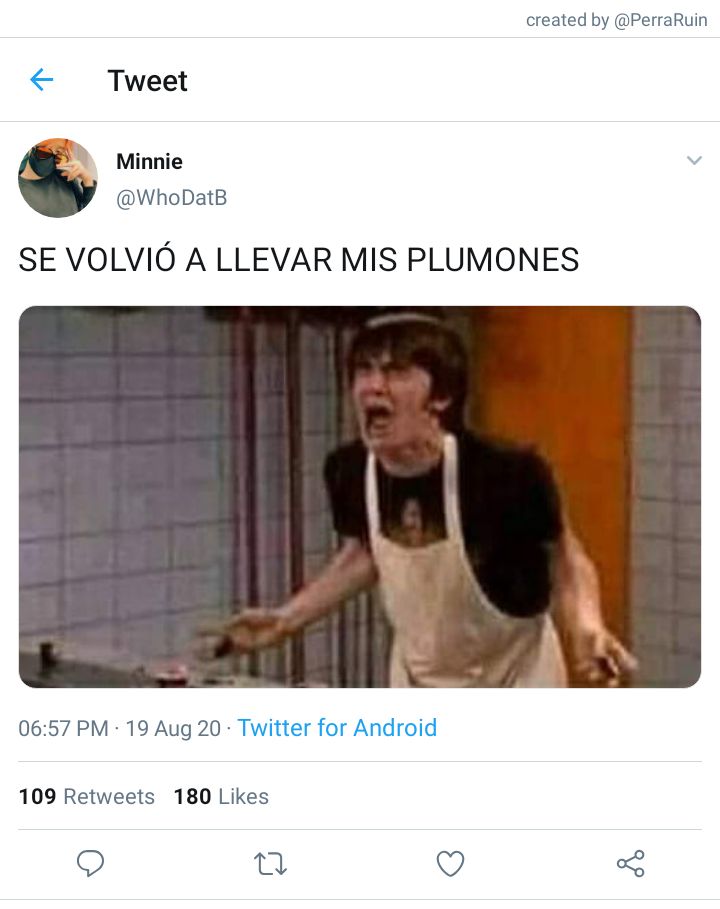Viewport: 720px width, 909px height.
Task: Open the Twitter for Android link
Action: coord(337,728)
